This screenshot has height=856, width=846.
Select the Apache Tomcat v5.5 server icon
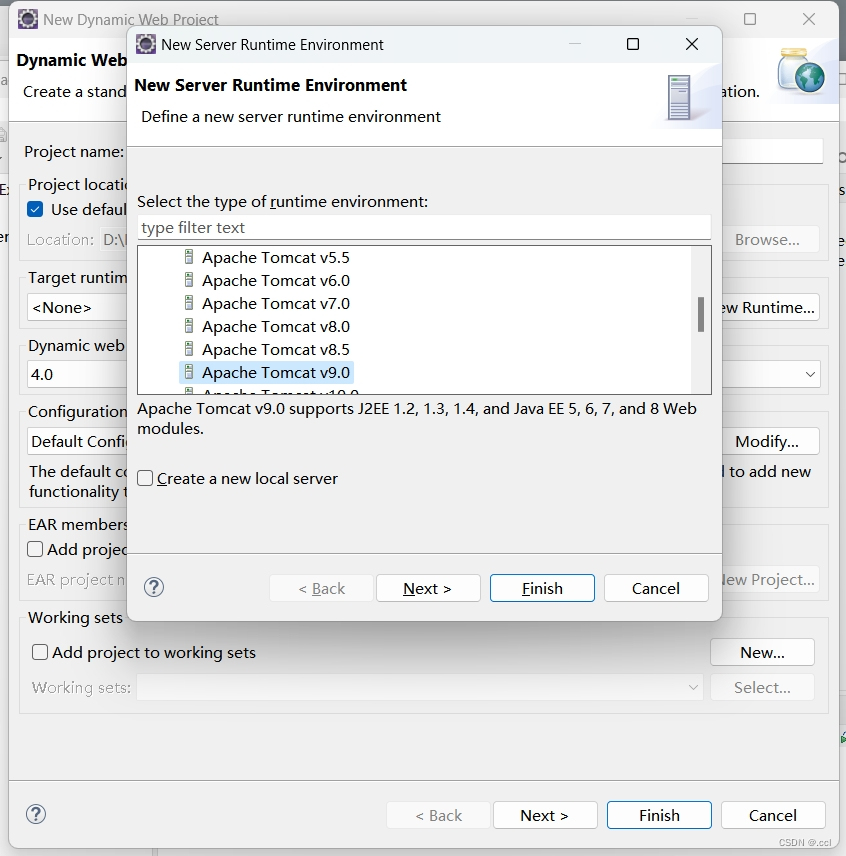[189, 257]
